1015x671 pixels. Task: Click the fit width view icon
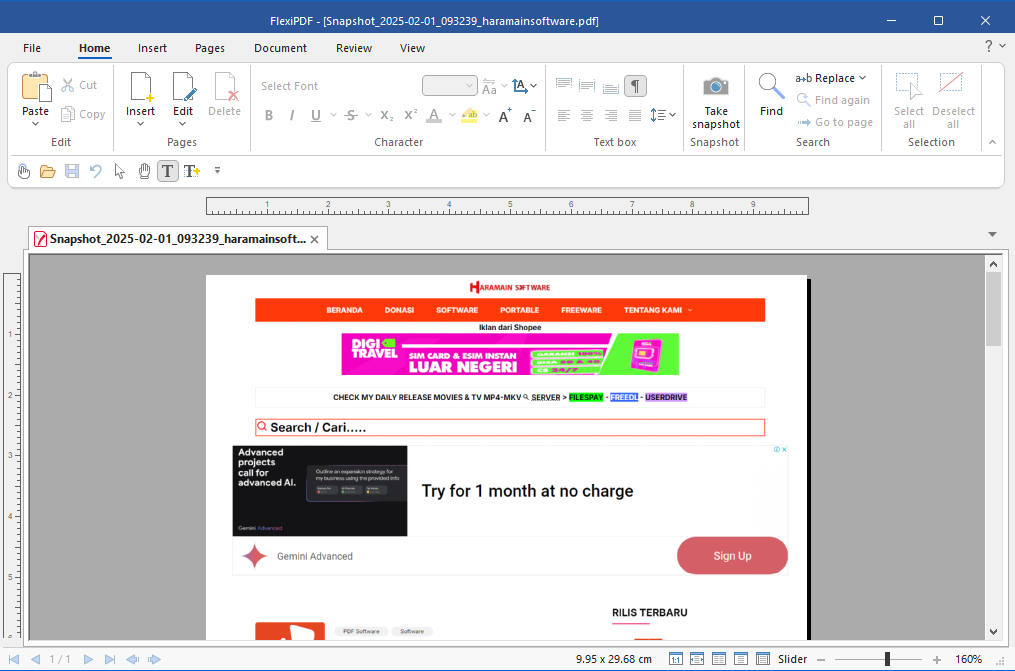697,659
